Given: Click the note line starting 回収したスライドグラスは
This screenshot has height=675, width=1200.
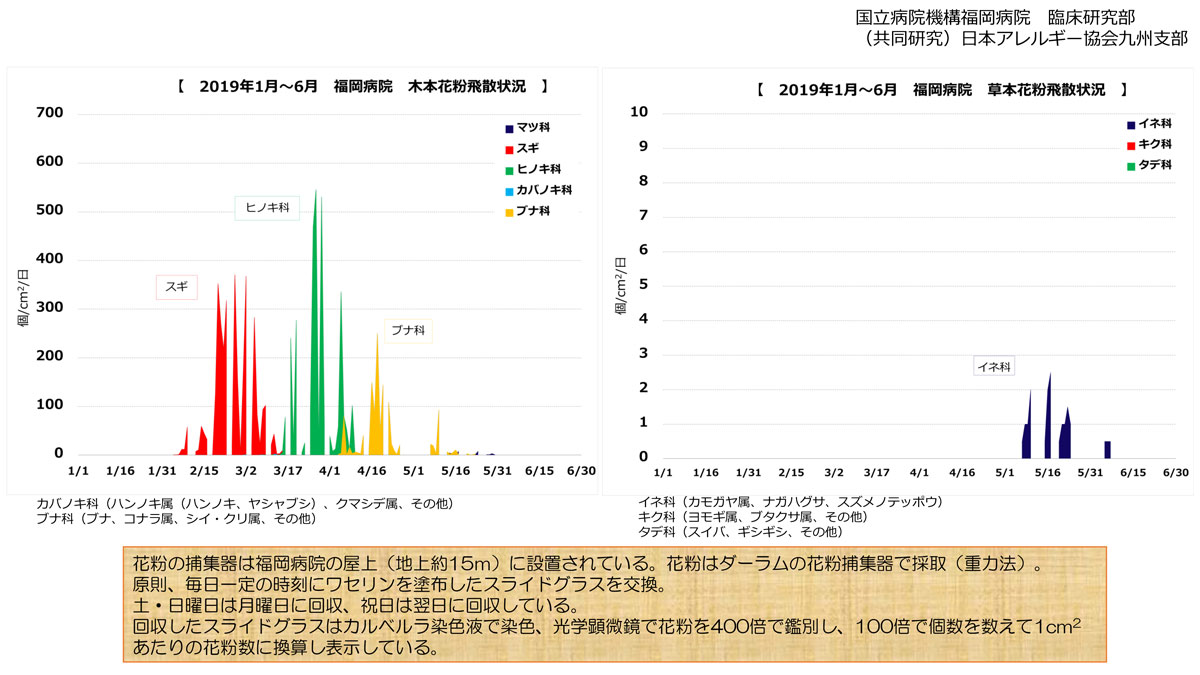Looking at the screenshot, I should 606,627.
